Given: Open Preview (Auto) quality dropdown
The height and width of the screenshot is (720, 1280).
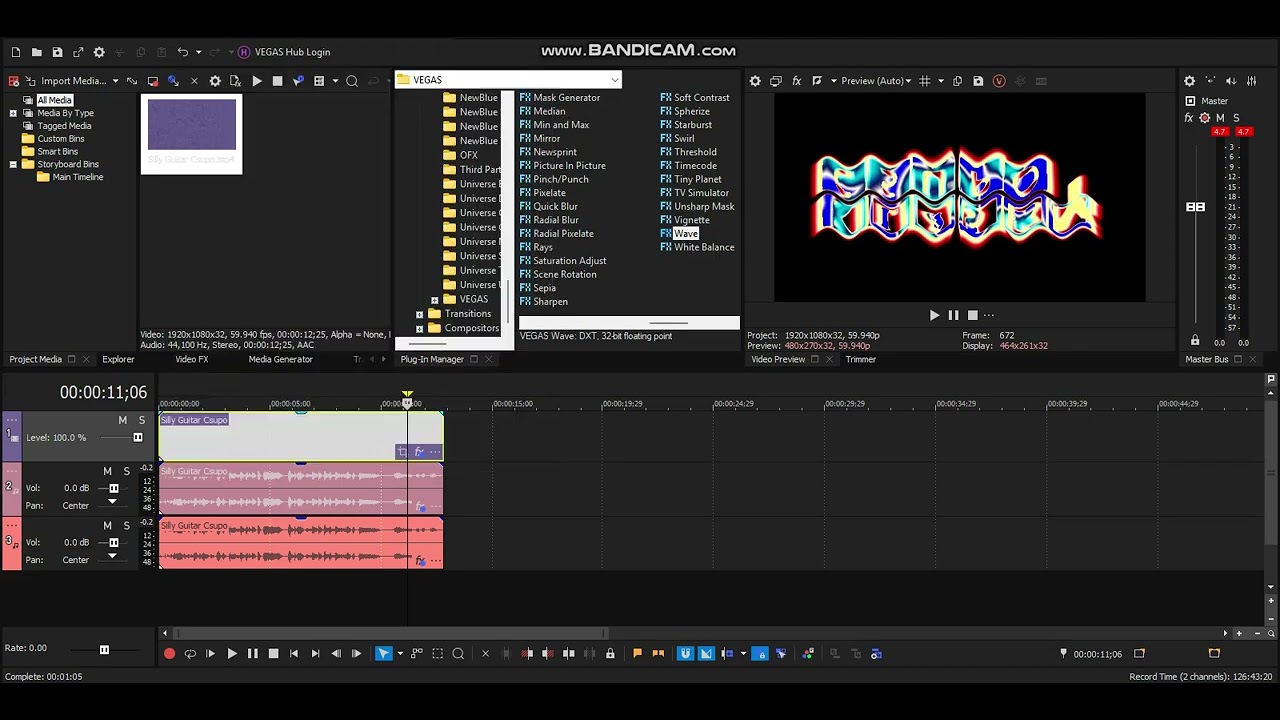Looking at the screenshot, I should 876,81.
